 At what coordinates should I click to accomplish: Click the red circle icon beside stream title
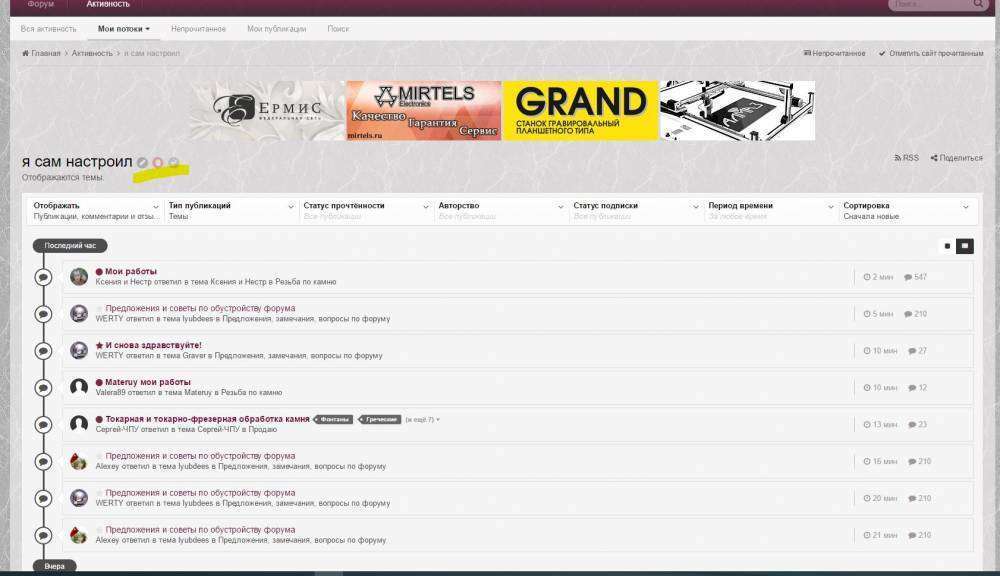158,162
